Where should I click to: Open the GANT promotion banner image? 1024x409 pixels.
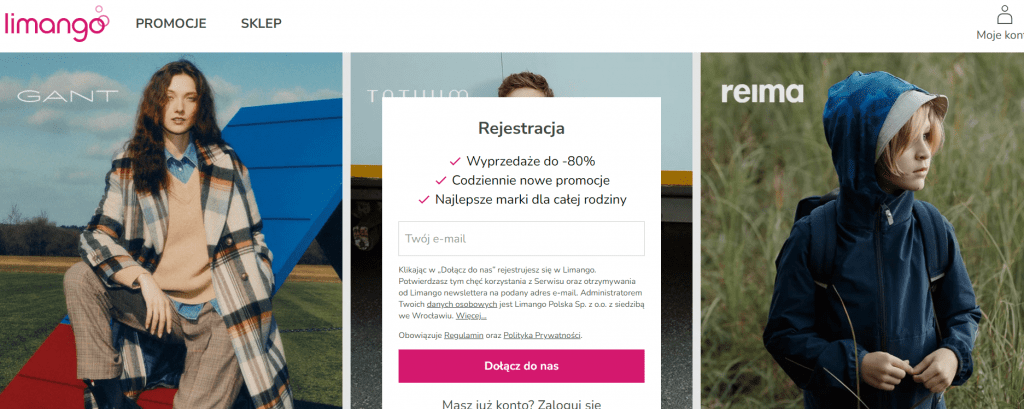tap(171, 231)
